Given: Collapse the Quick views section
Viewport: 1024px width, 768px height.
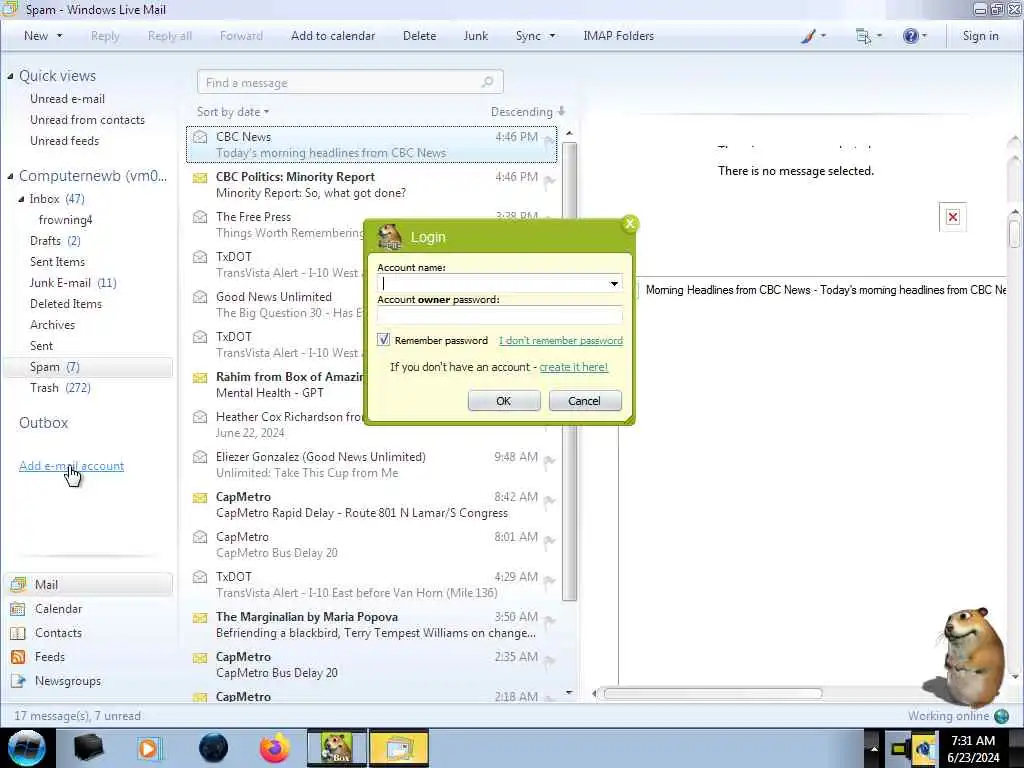Looking at the screenshot, I should [x=10, y=76].
